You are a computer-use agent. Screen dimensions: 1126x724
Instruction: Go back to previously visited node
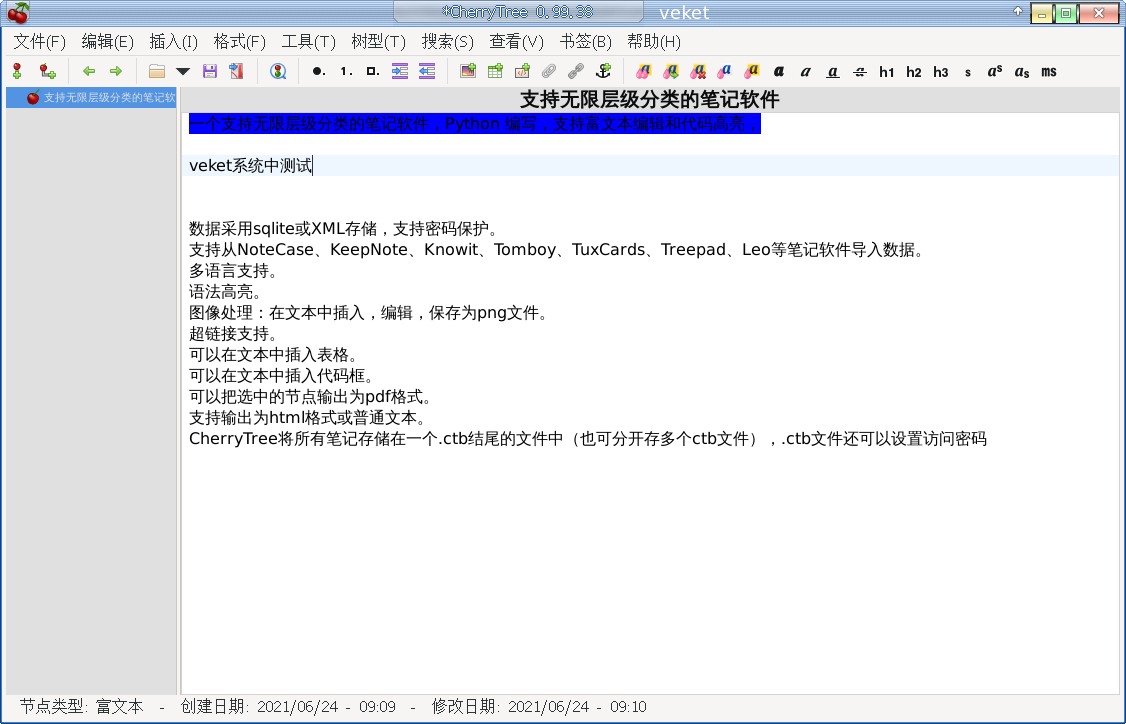[89, 71]
